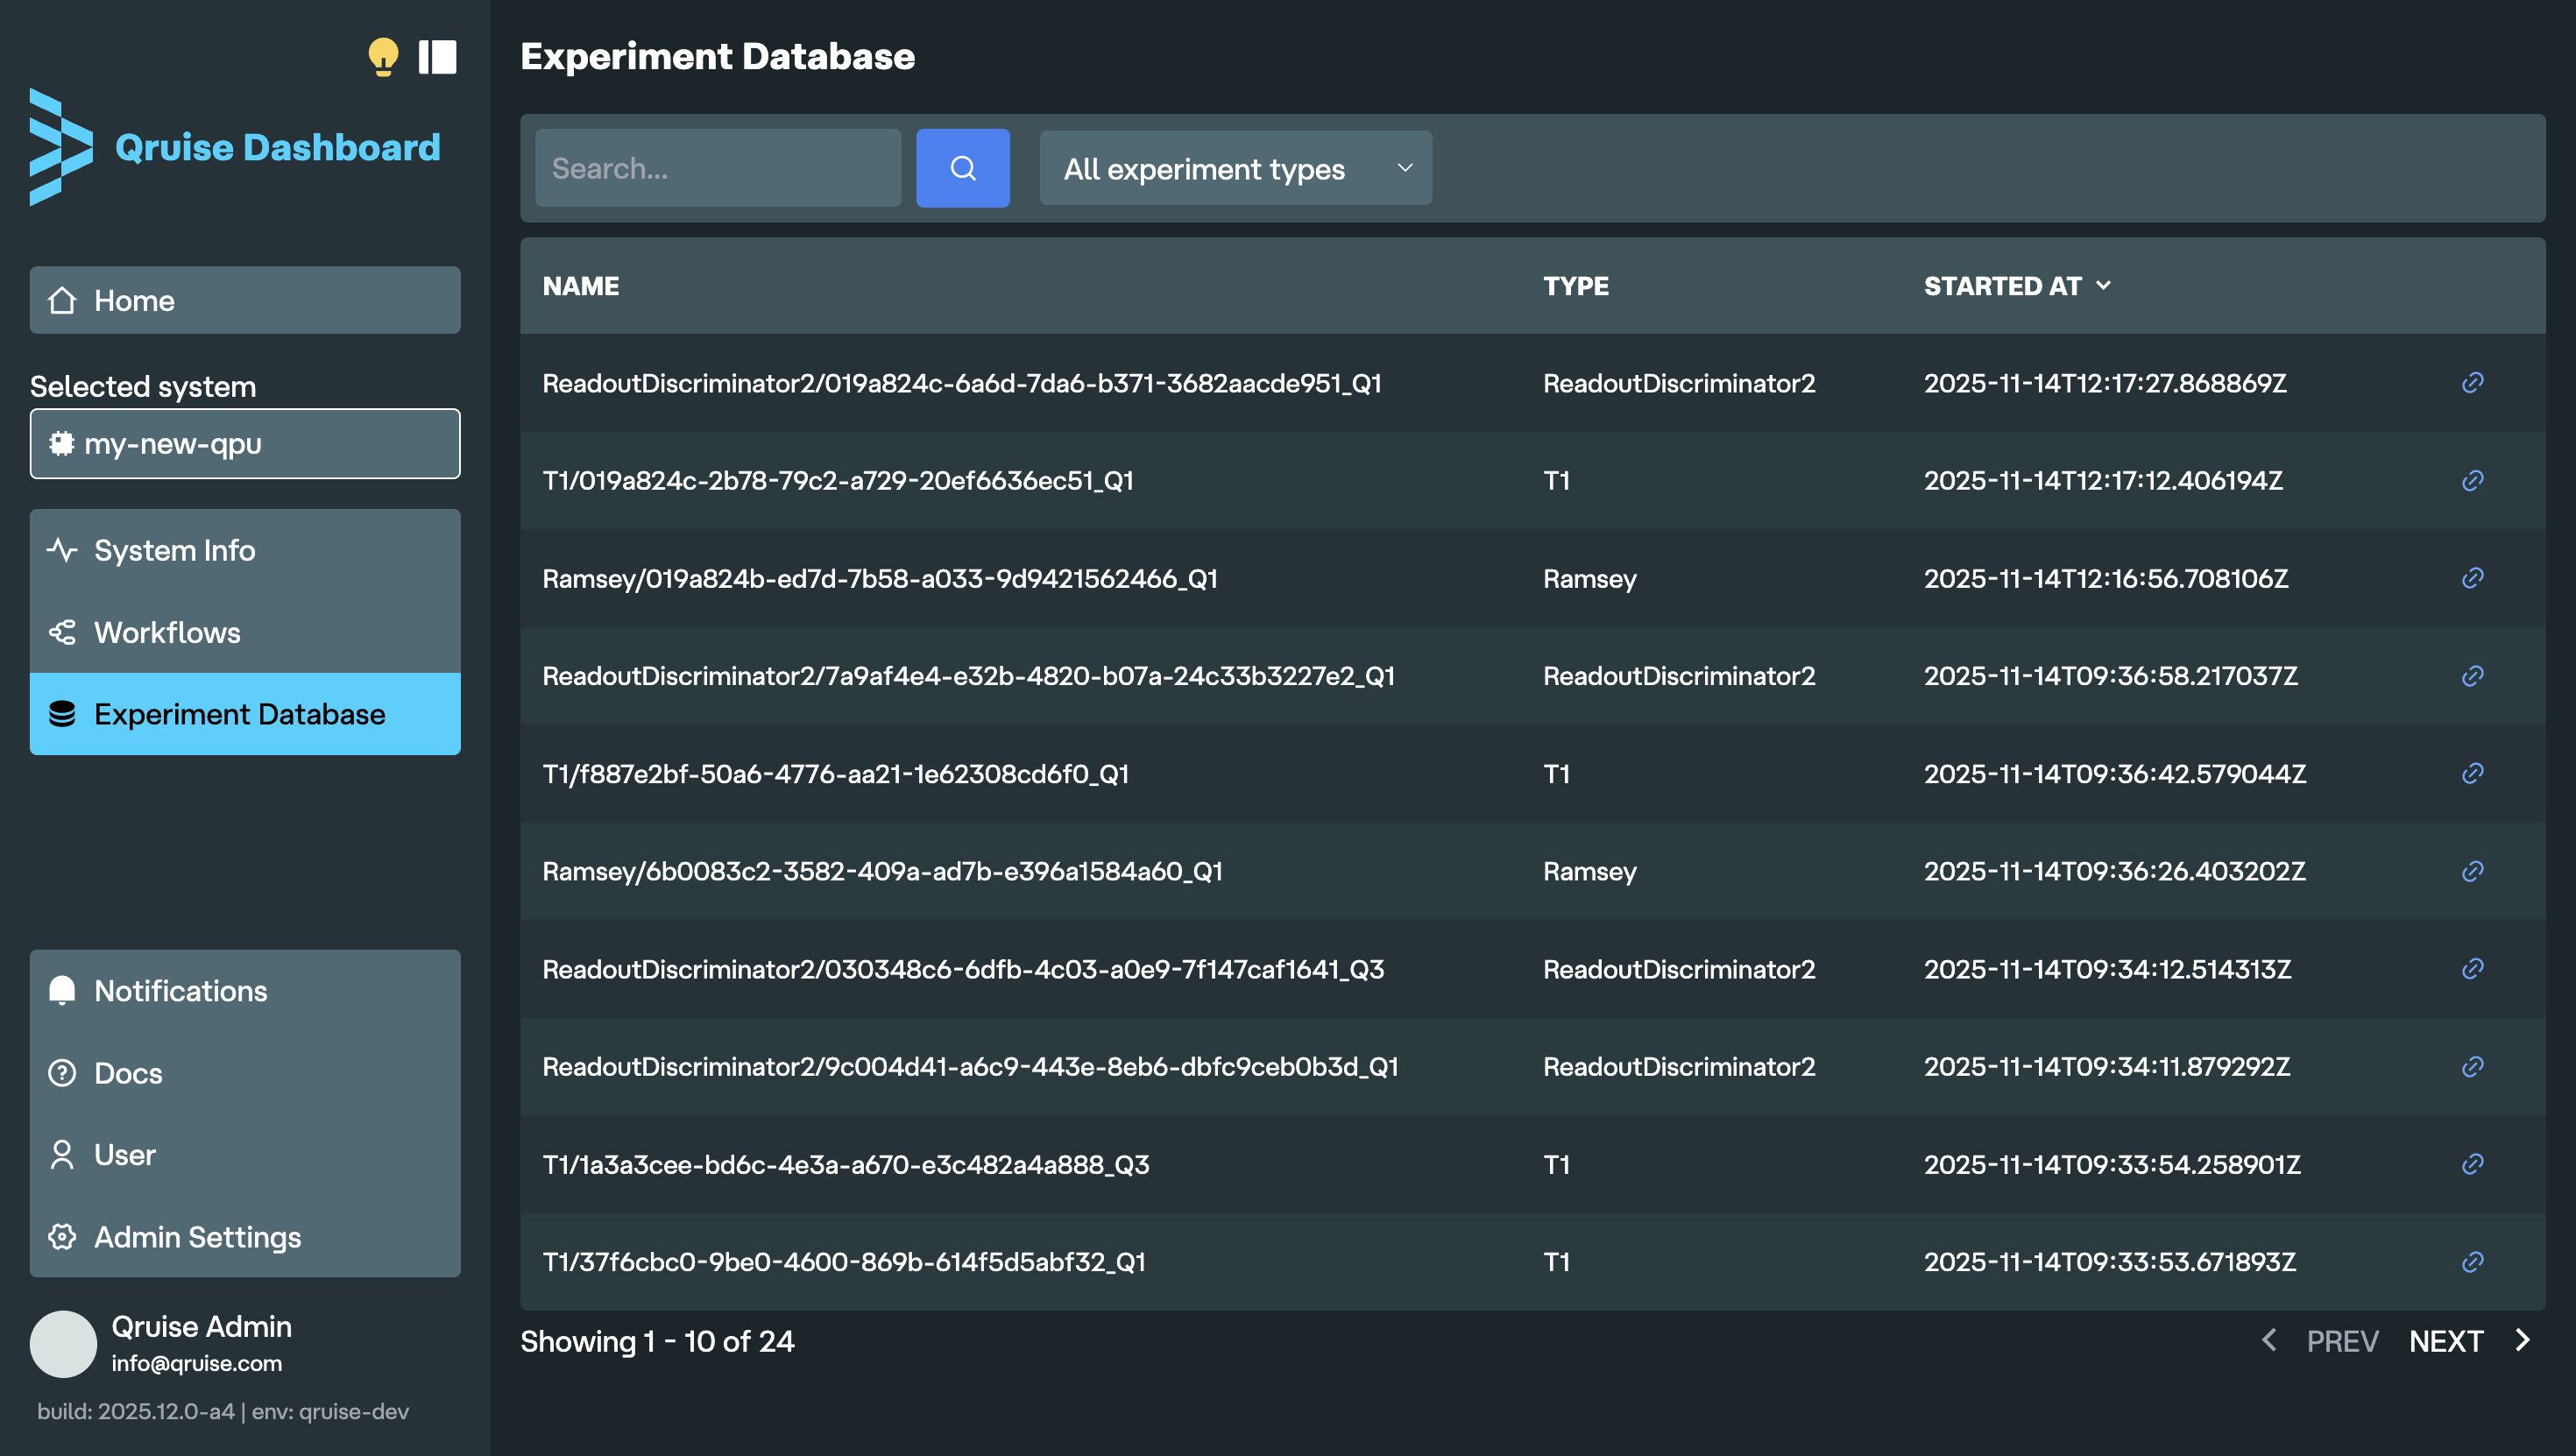Click the Notifications bell icon
This screenshot has width=2576, height=1456.
point(61,990)
